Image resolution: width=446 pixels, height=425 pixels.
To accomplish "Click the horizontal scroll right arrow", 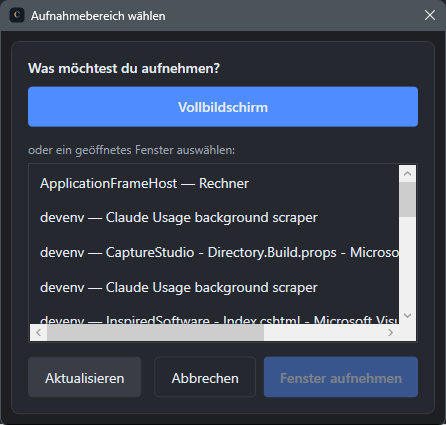I will click(391, 332).
